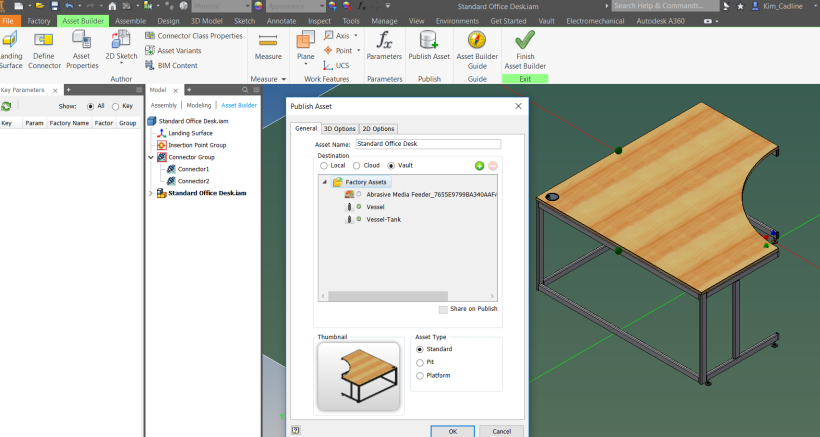The image size is (820, 437).
Task: Open the File menu
Action: 8,21
